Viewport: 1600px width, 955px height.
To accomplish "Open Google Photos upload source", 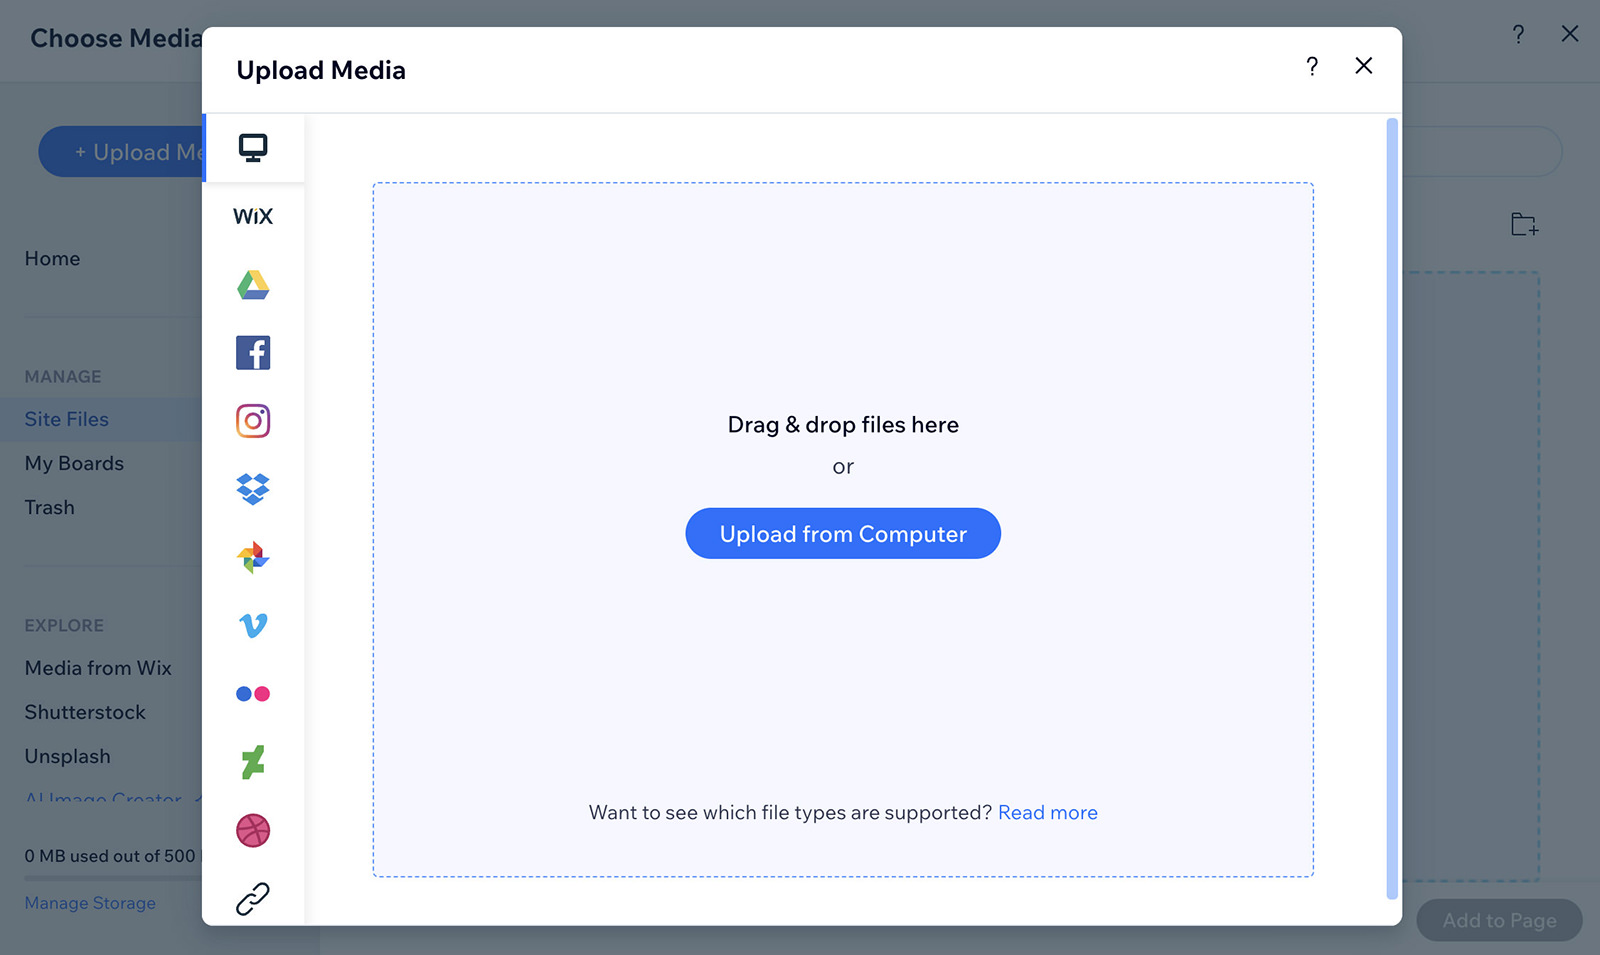I will 253,557.
